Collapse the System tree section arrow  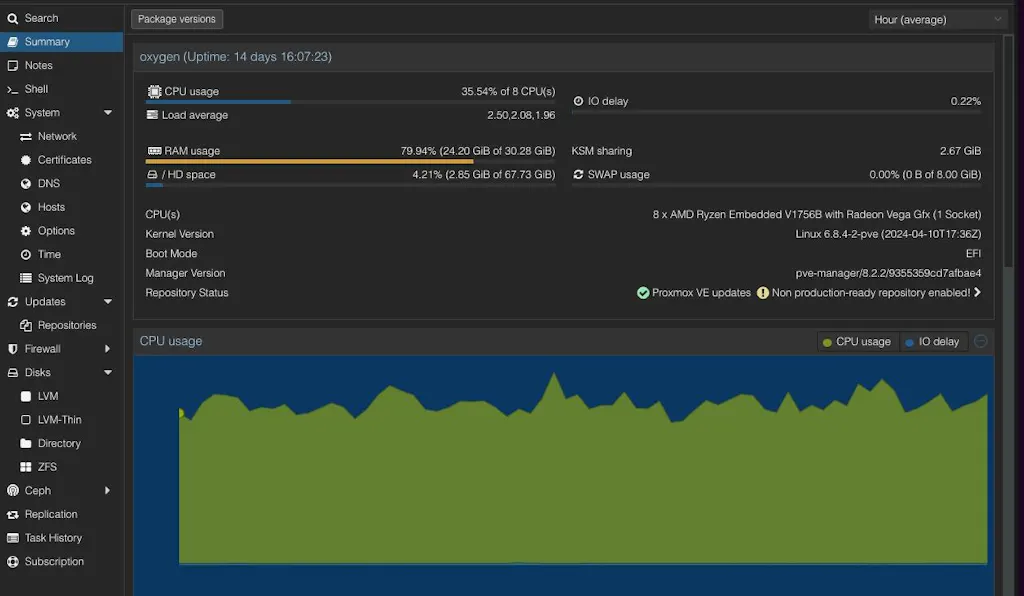(x=108, y=113)
